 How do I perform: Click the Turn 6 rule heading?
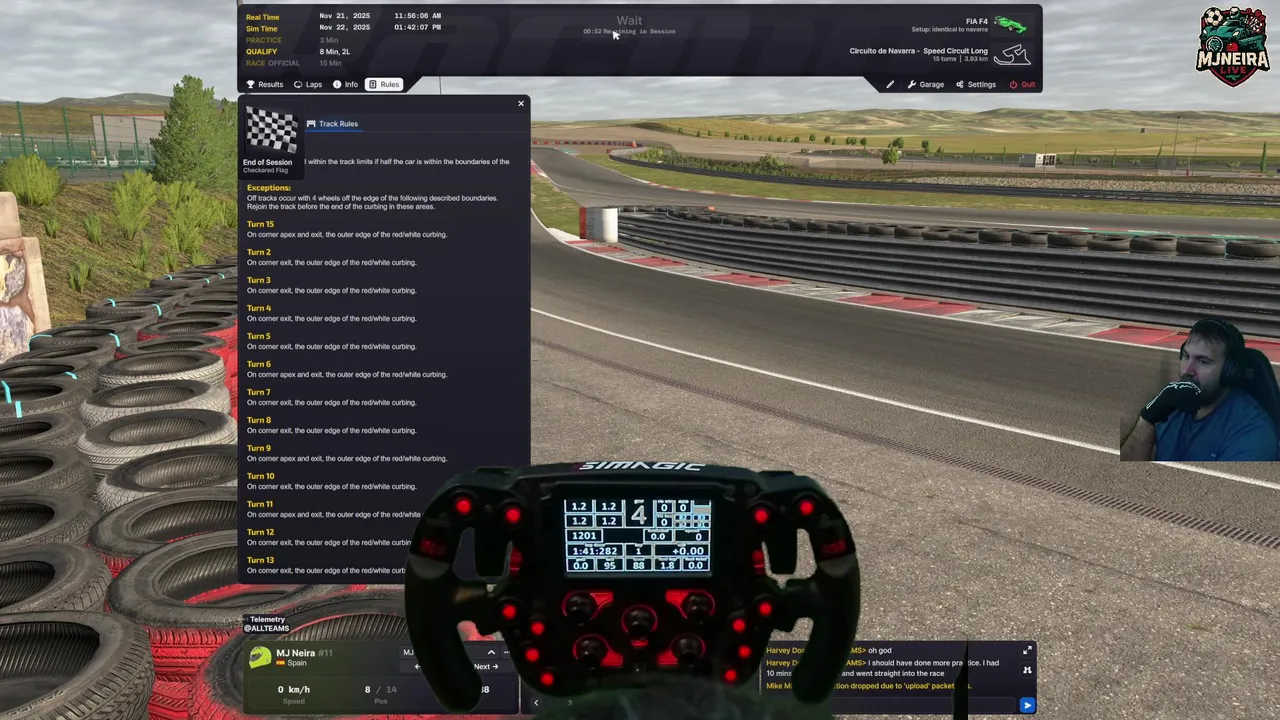click(259, 364)
